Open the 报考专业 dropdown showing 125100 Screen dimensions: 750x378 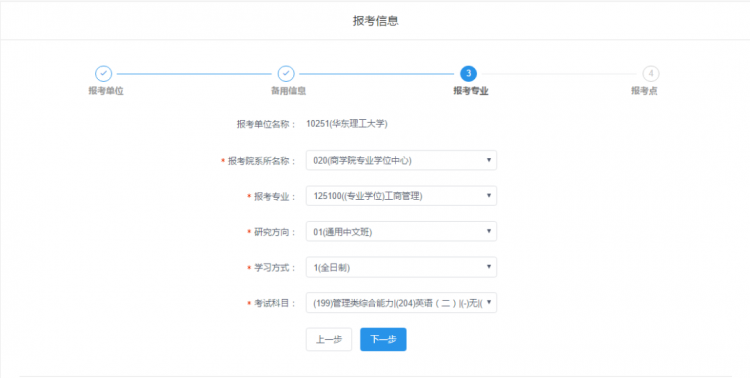tap(401, 196)
